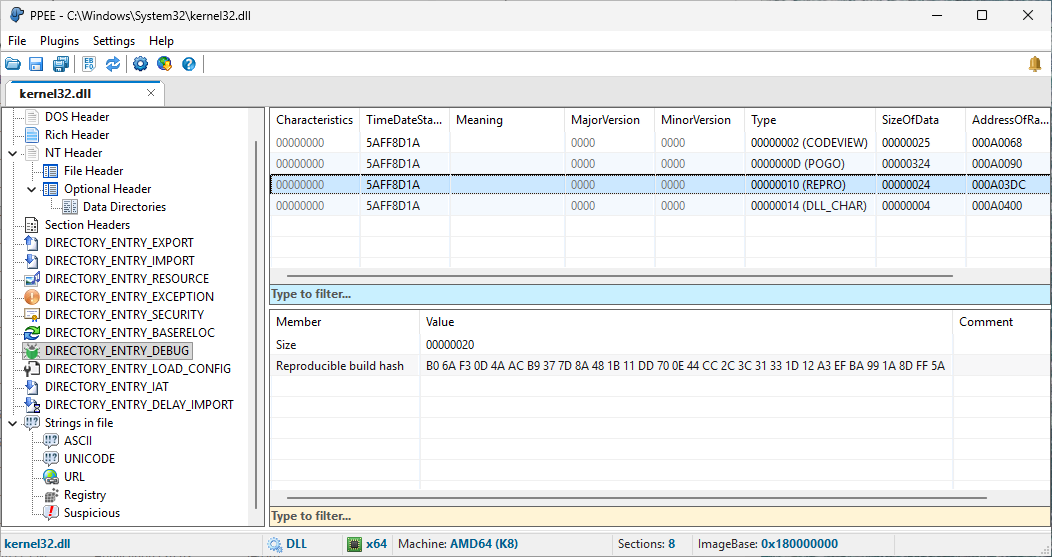Open ASCII strings list
The height and width of the screenshot is (557, 1052).
point(78,441)
